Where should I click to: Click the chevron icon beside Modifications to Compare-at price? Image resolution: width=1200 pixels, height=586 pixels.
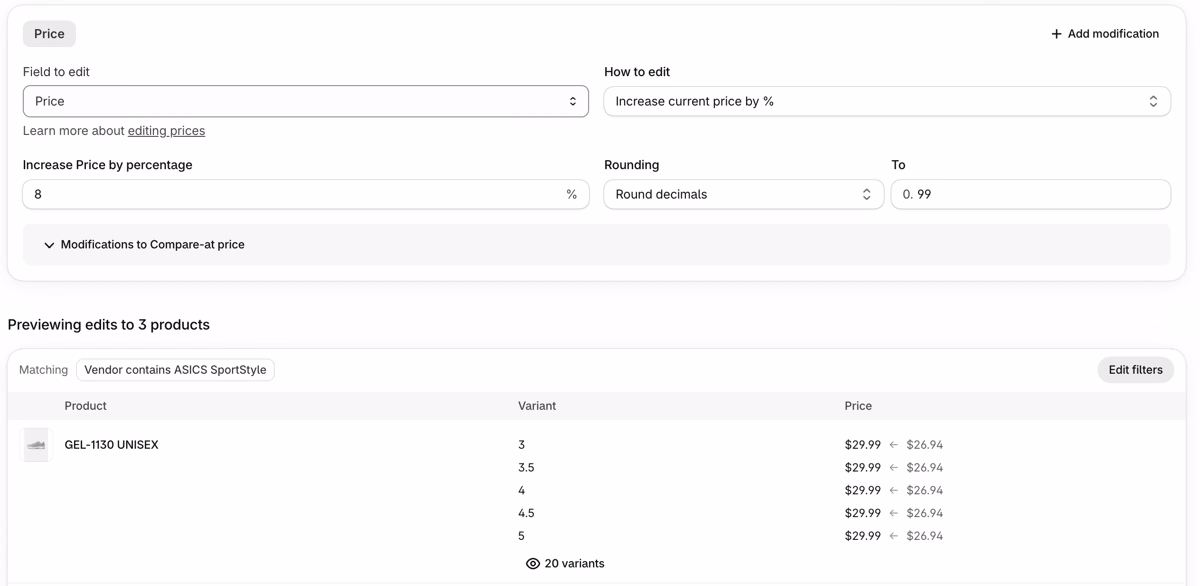[x=49, y=245]
